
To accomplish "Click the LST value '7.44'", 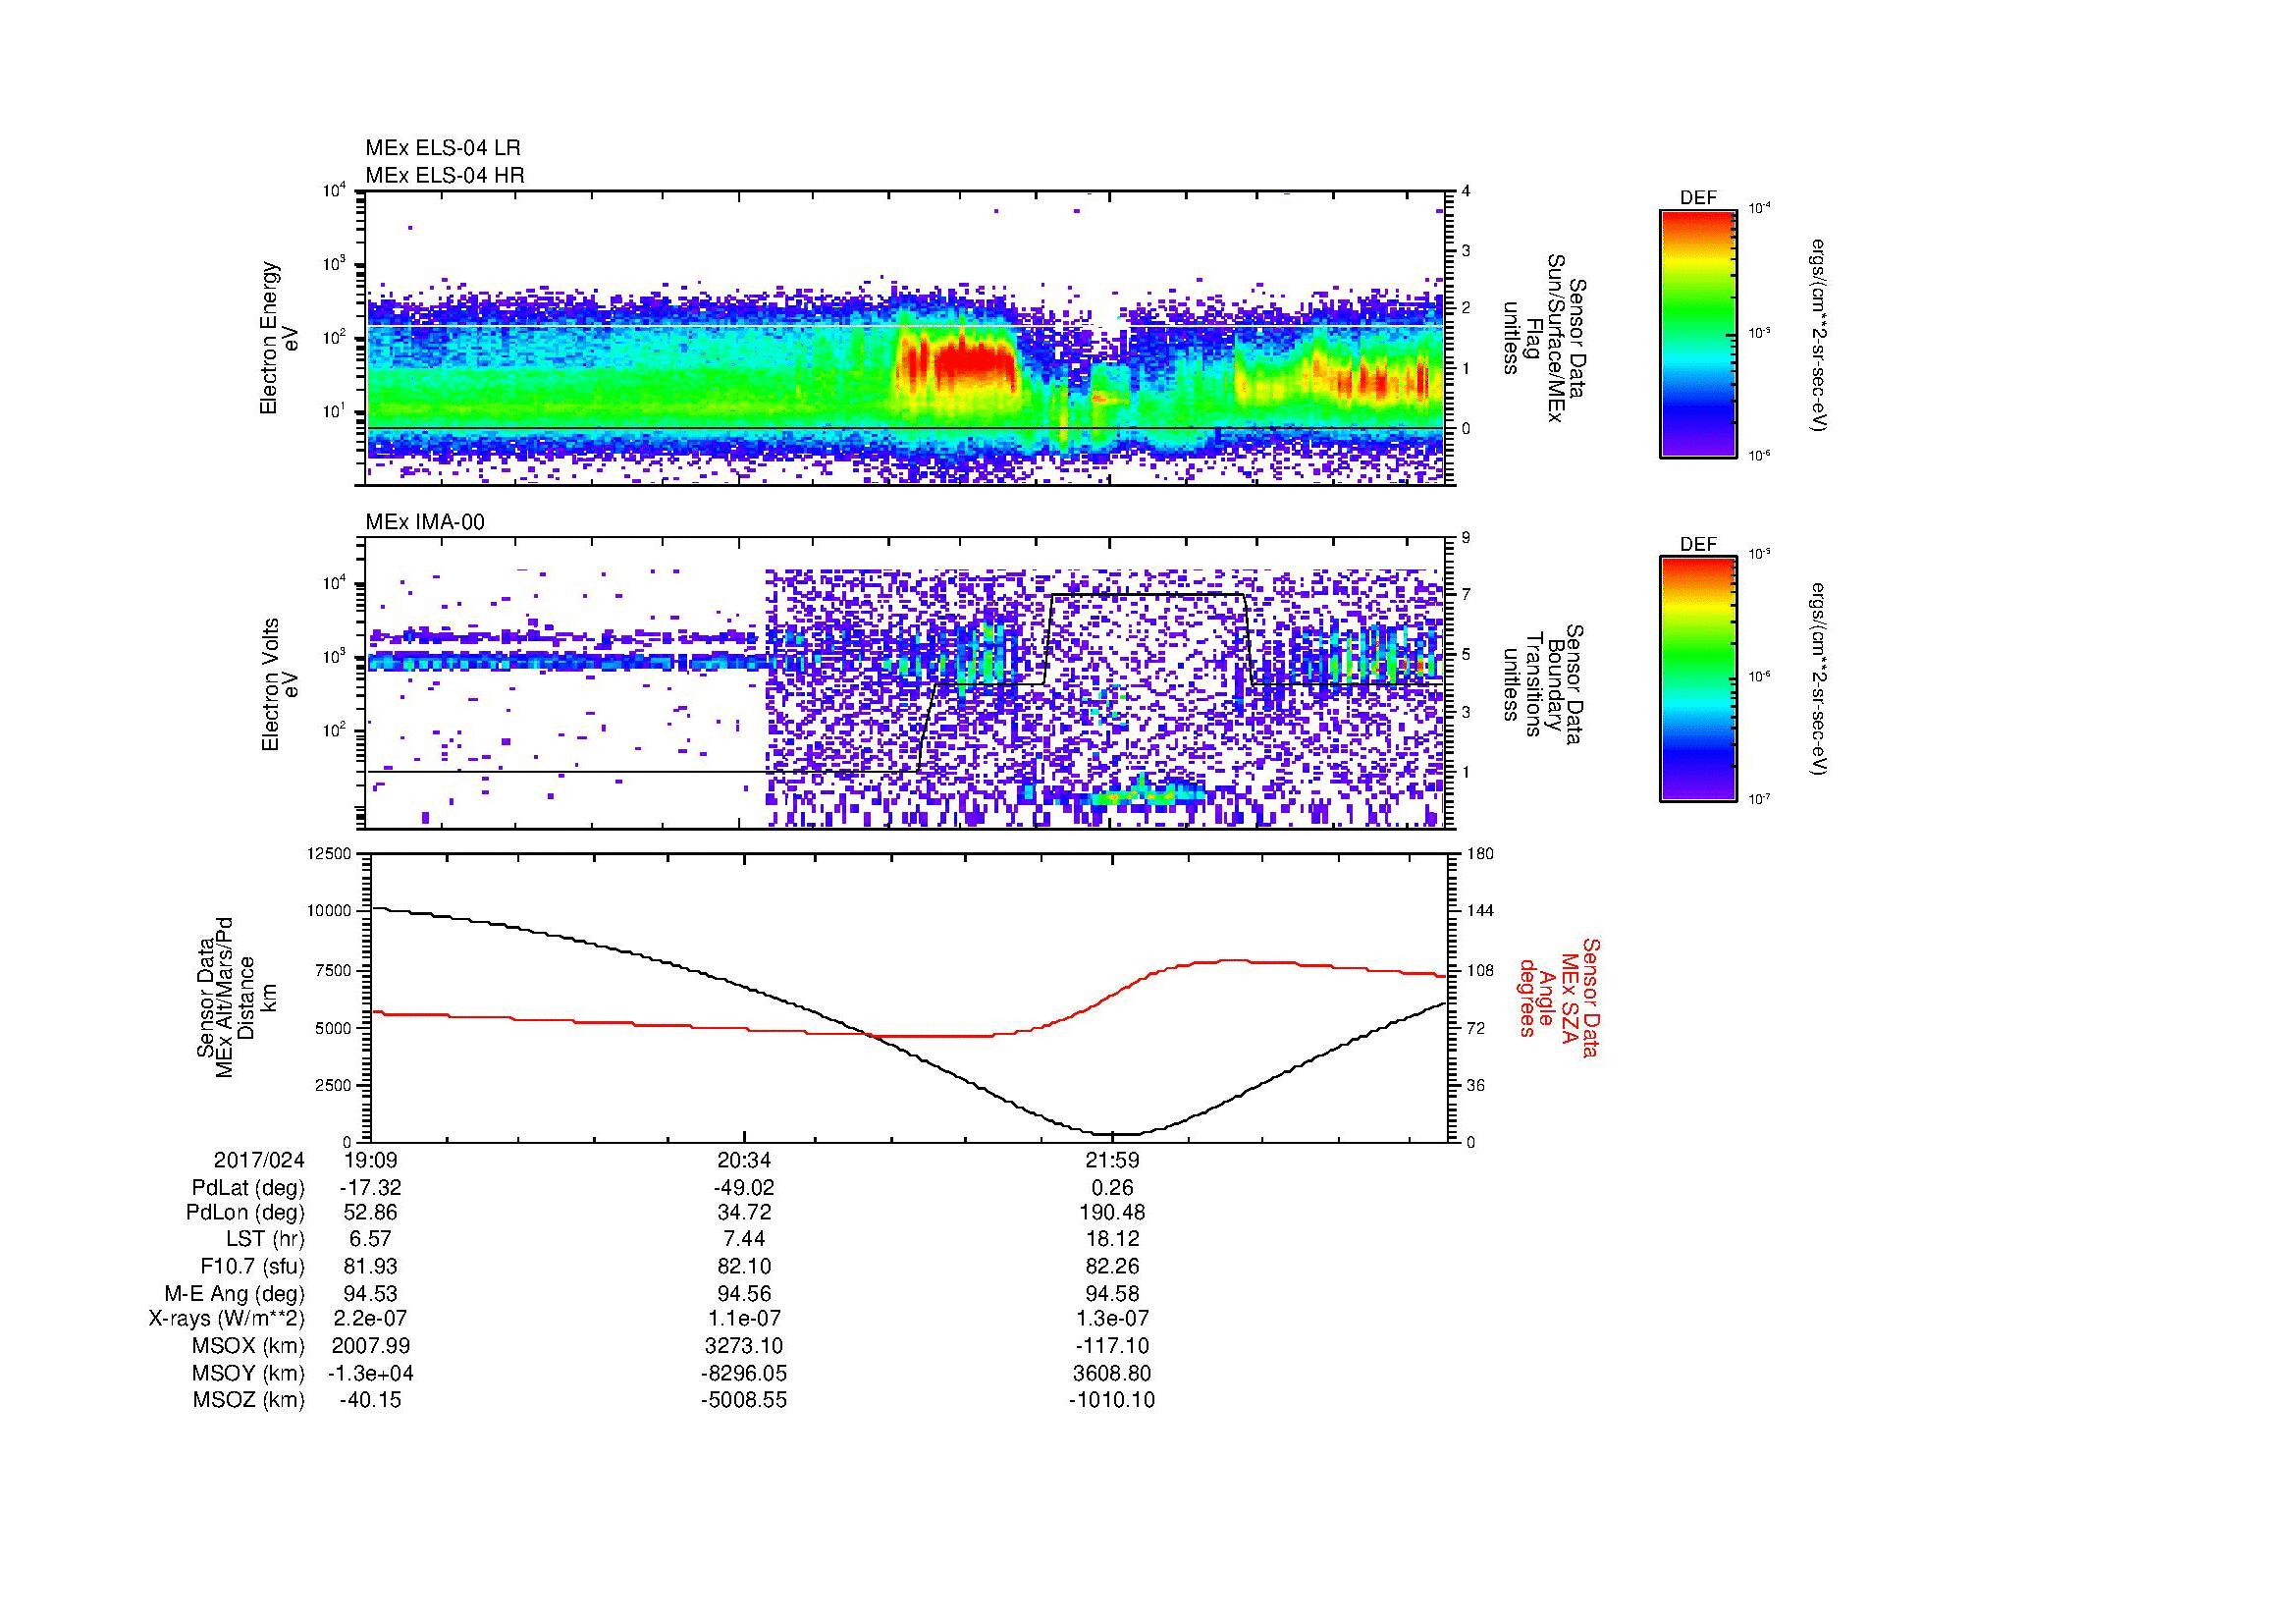I will (x=744, y=1240).
